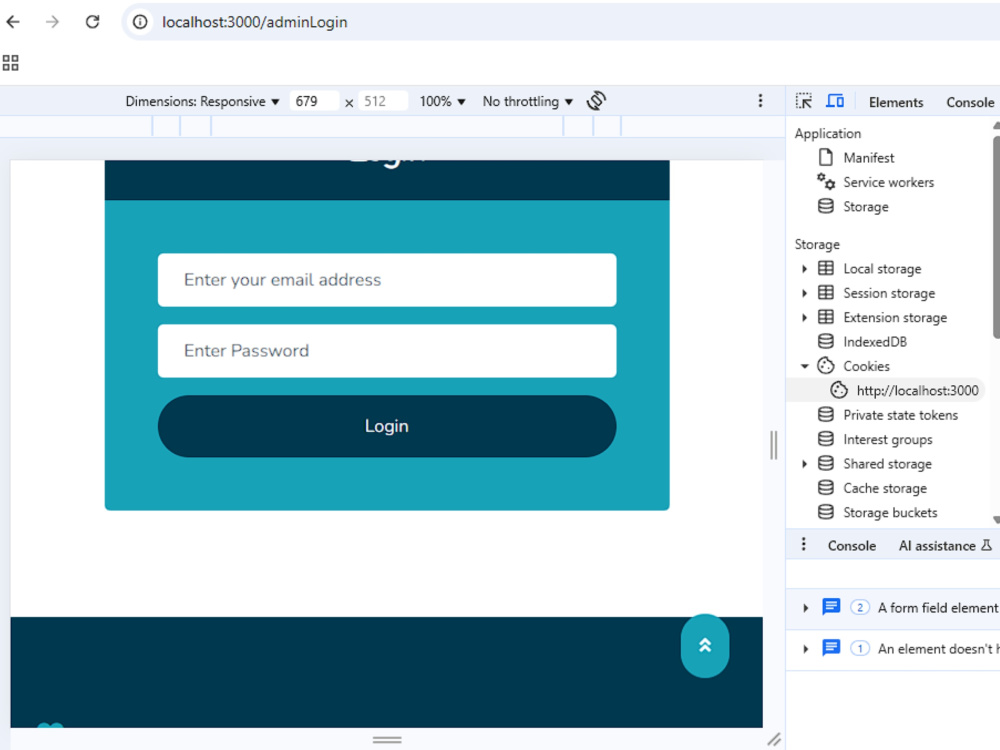Click the Session storage label
Viewport: 1000px width, 750px height.
tap(889, 293)
